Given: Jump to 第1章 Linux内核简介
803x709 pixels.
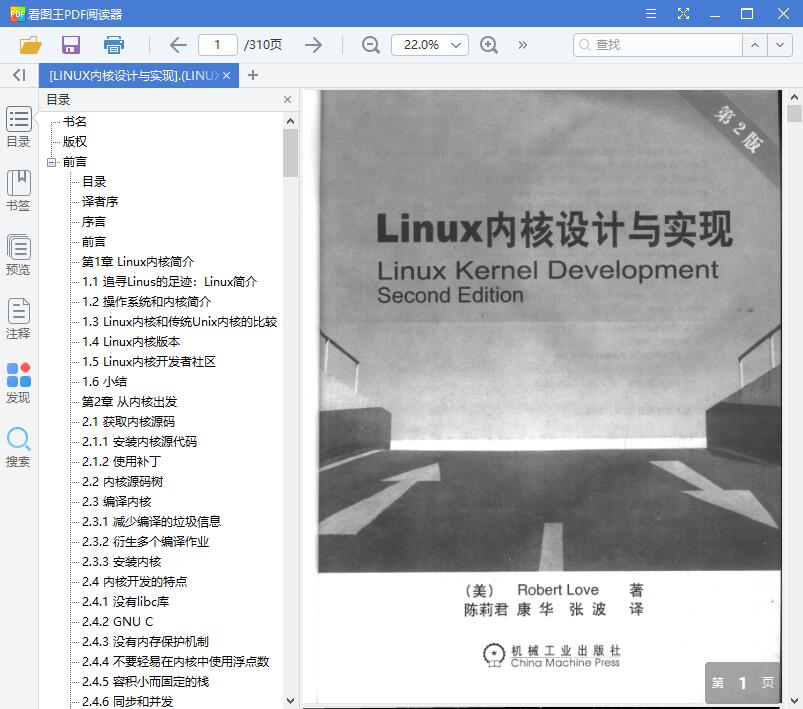Looking at the screenshot, I should point(138,262).
